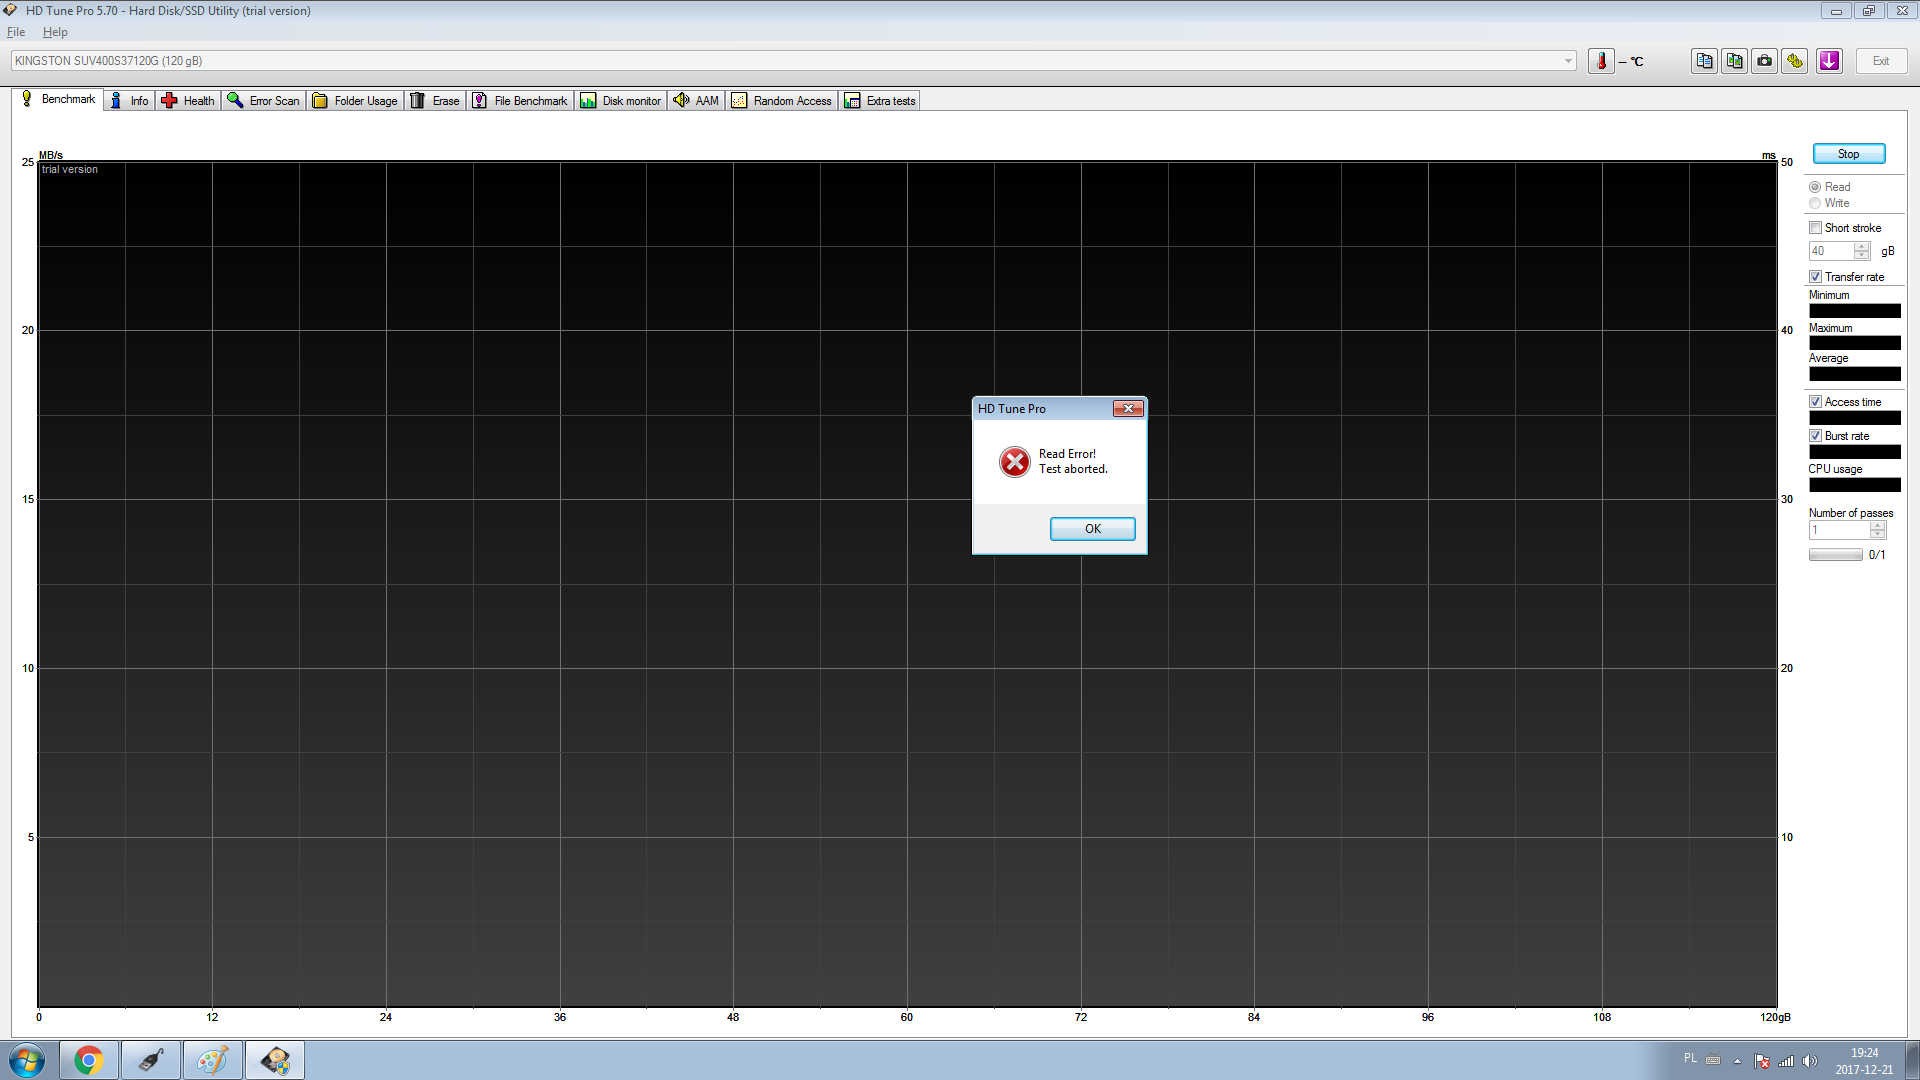Click the 'CPU usage' label
The height and width of the screenshot is (1080, 1920).
(x=1835, y=469)
